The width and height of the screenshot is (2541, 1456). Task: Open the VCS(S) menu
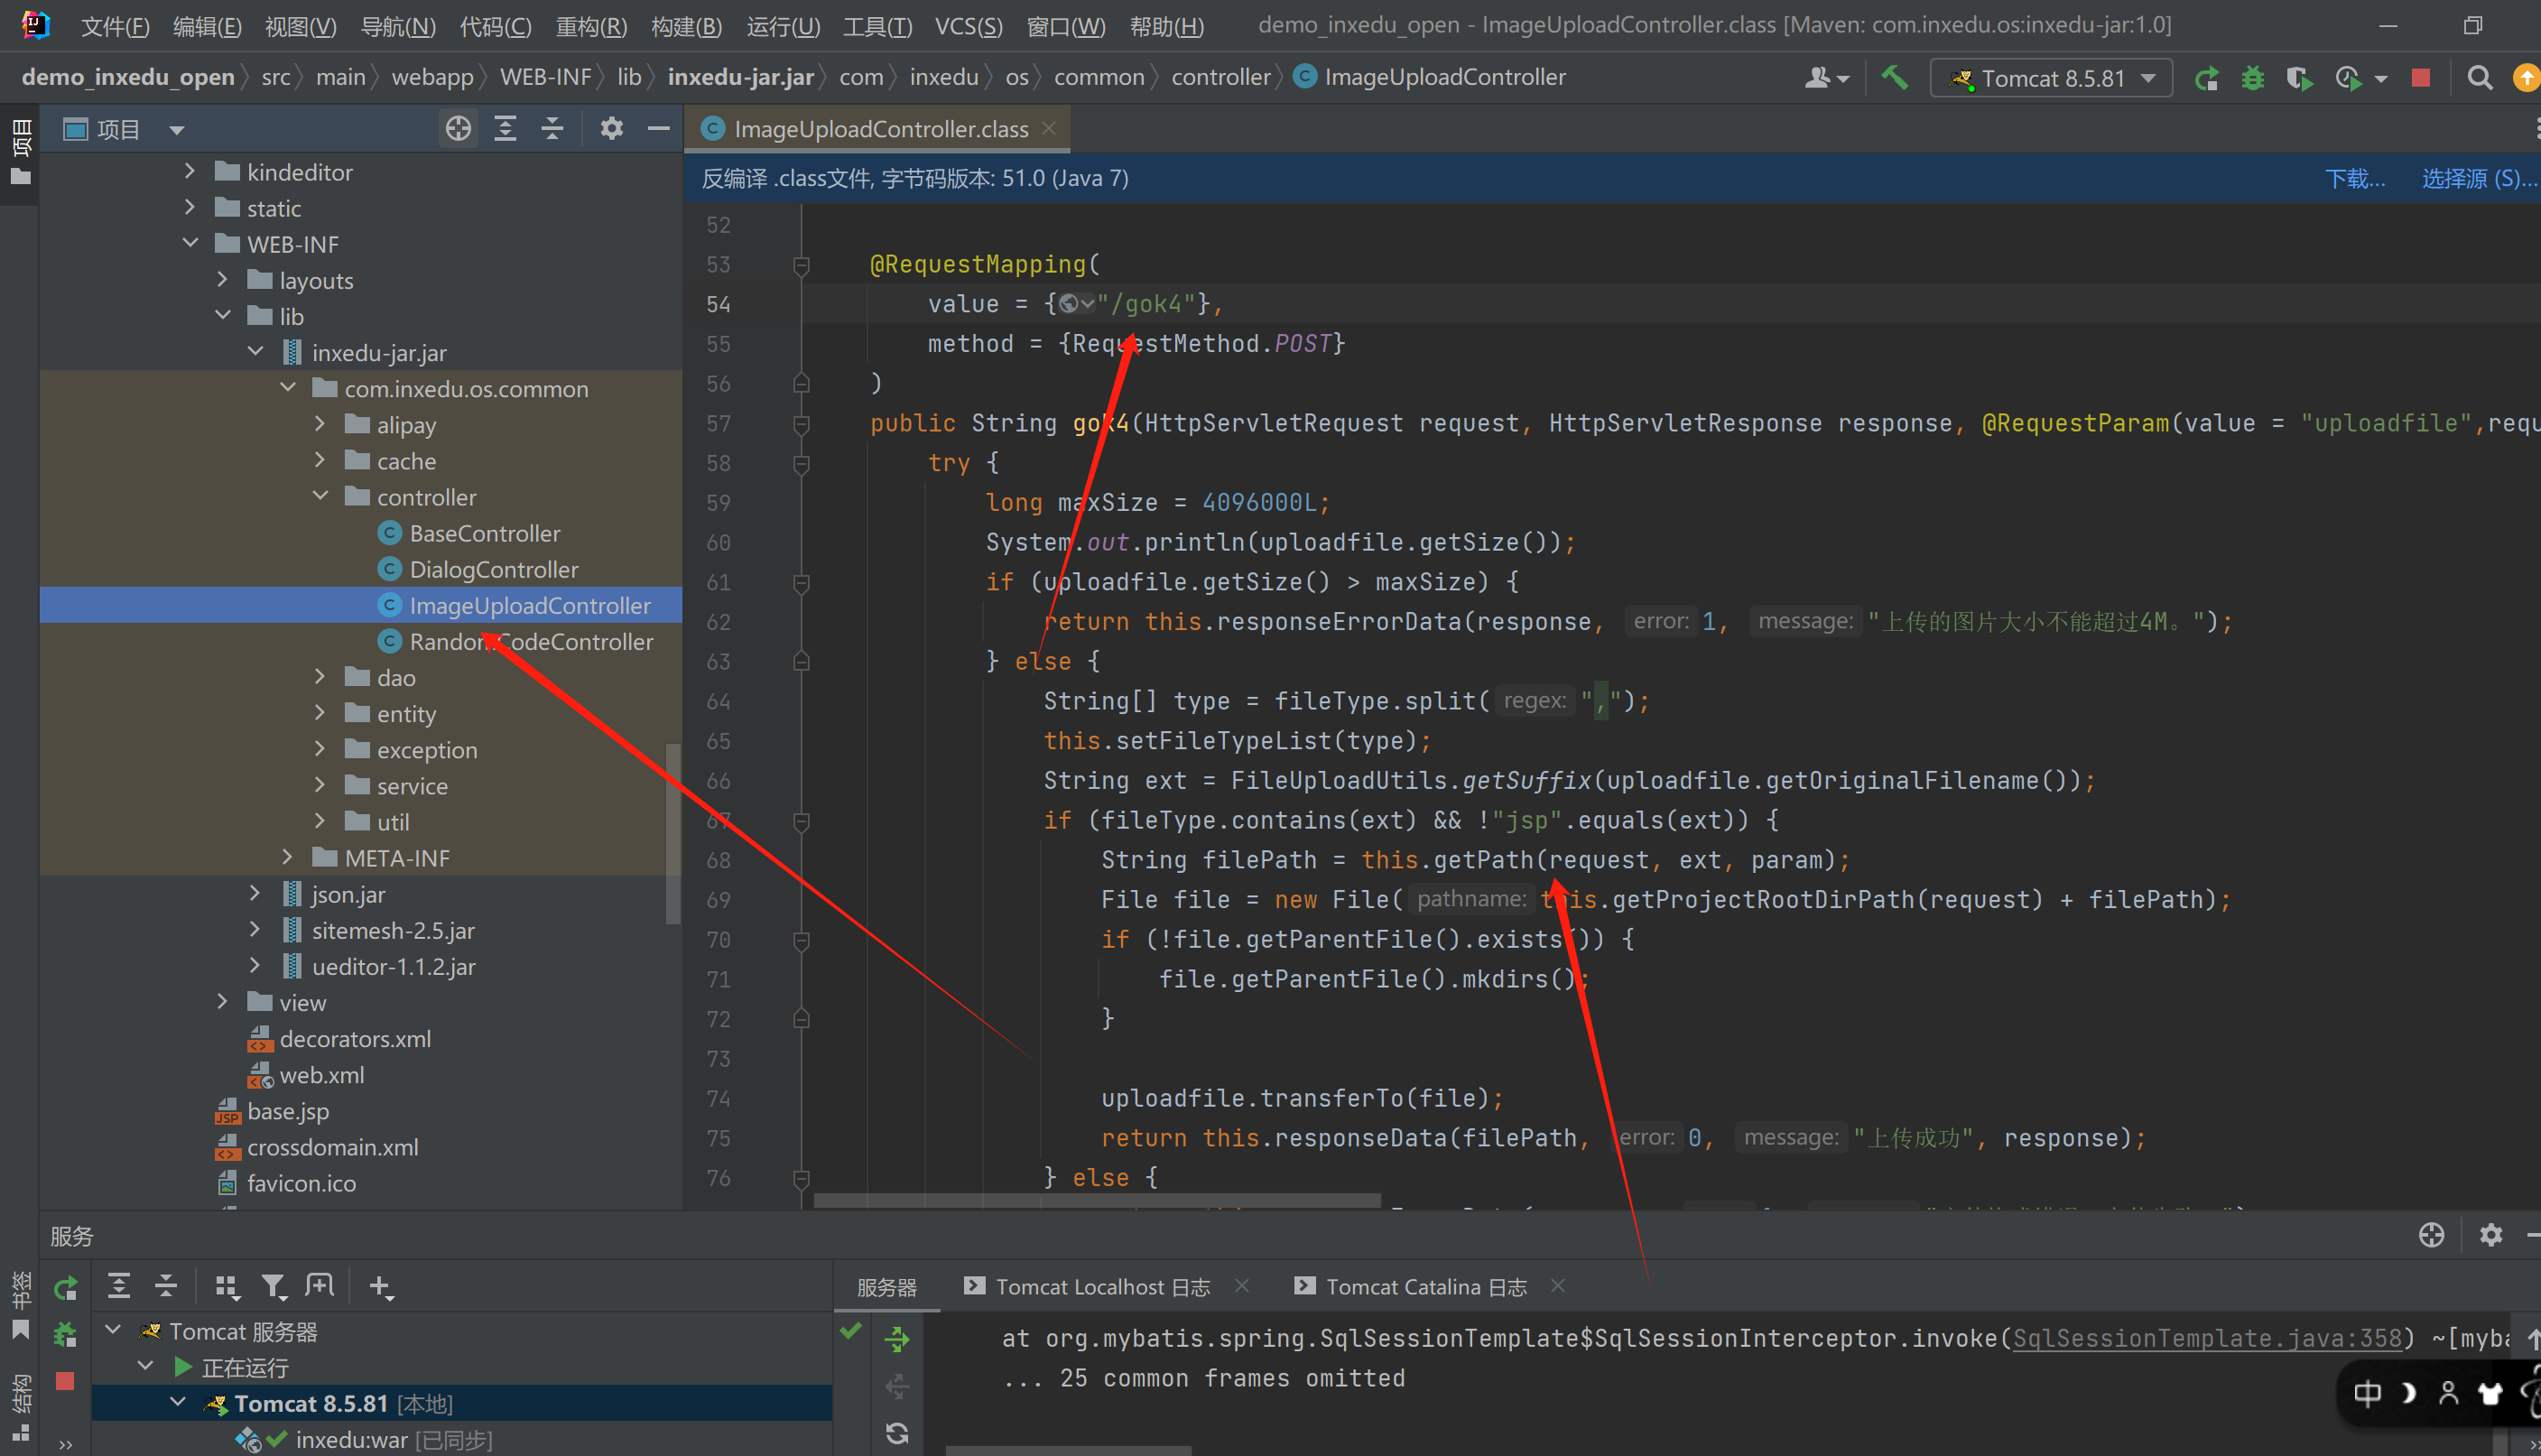[x=968, y=26]
